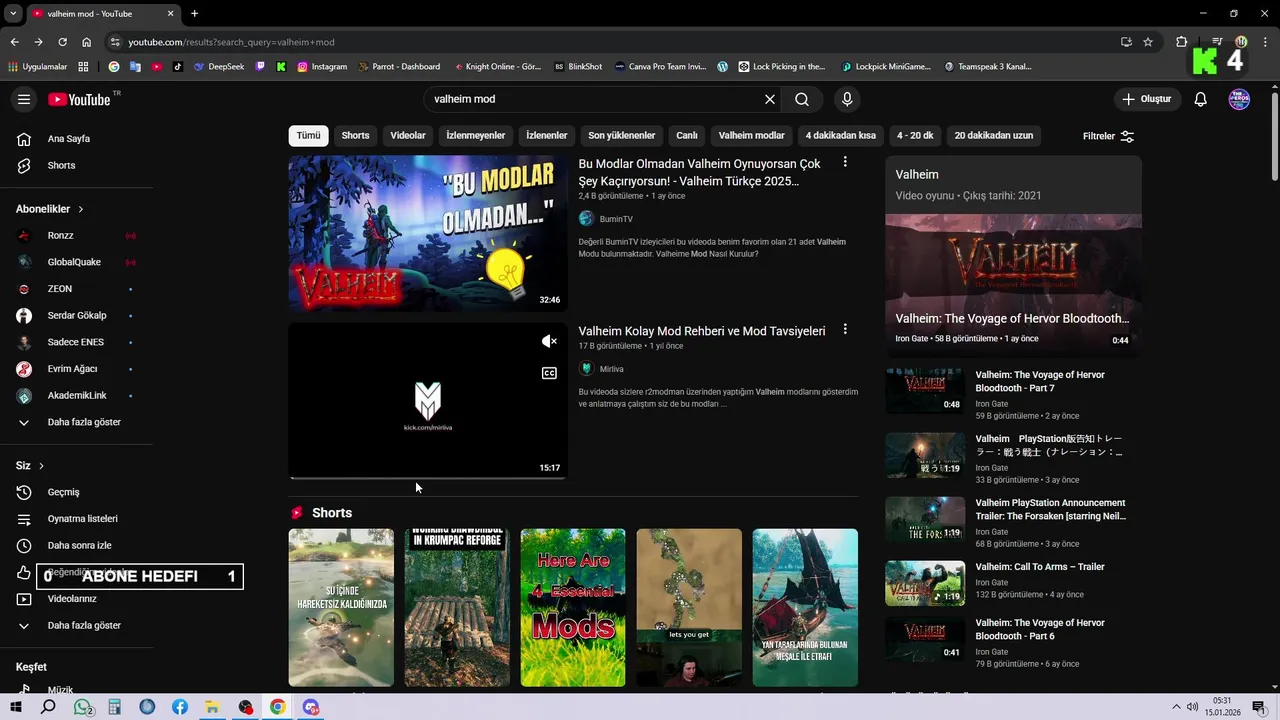Select the 20 dakikadan uzun chip
1280x720 pixels.
pyautogui.click(x=994, y=136)
